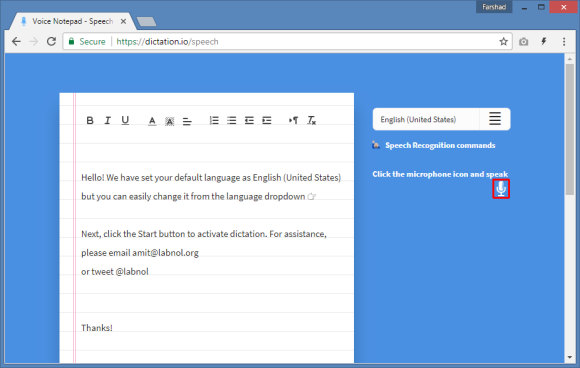Image resolution: width=580 pixels, height=368 pixels.
Task: Insert a bulleted list
Action: (x=232, y=120)
